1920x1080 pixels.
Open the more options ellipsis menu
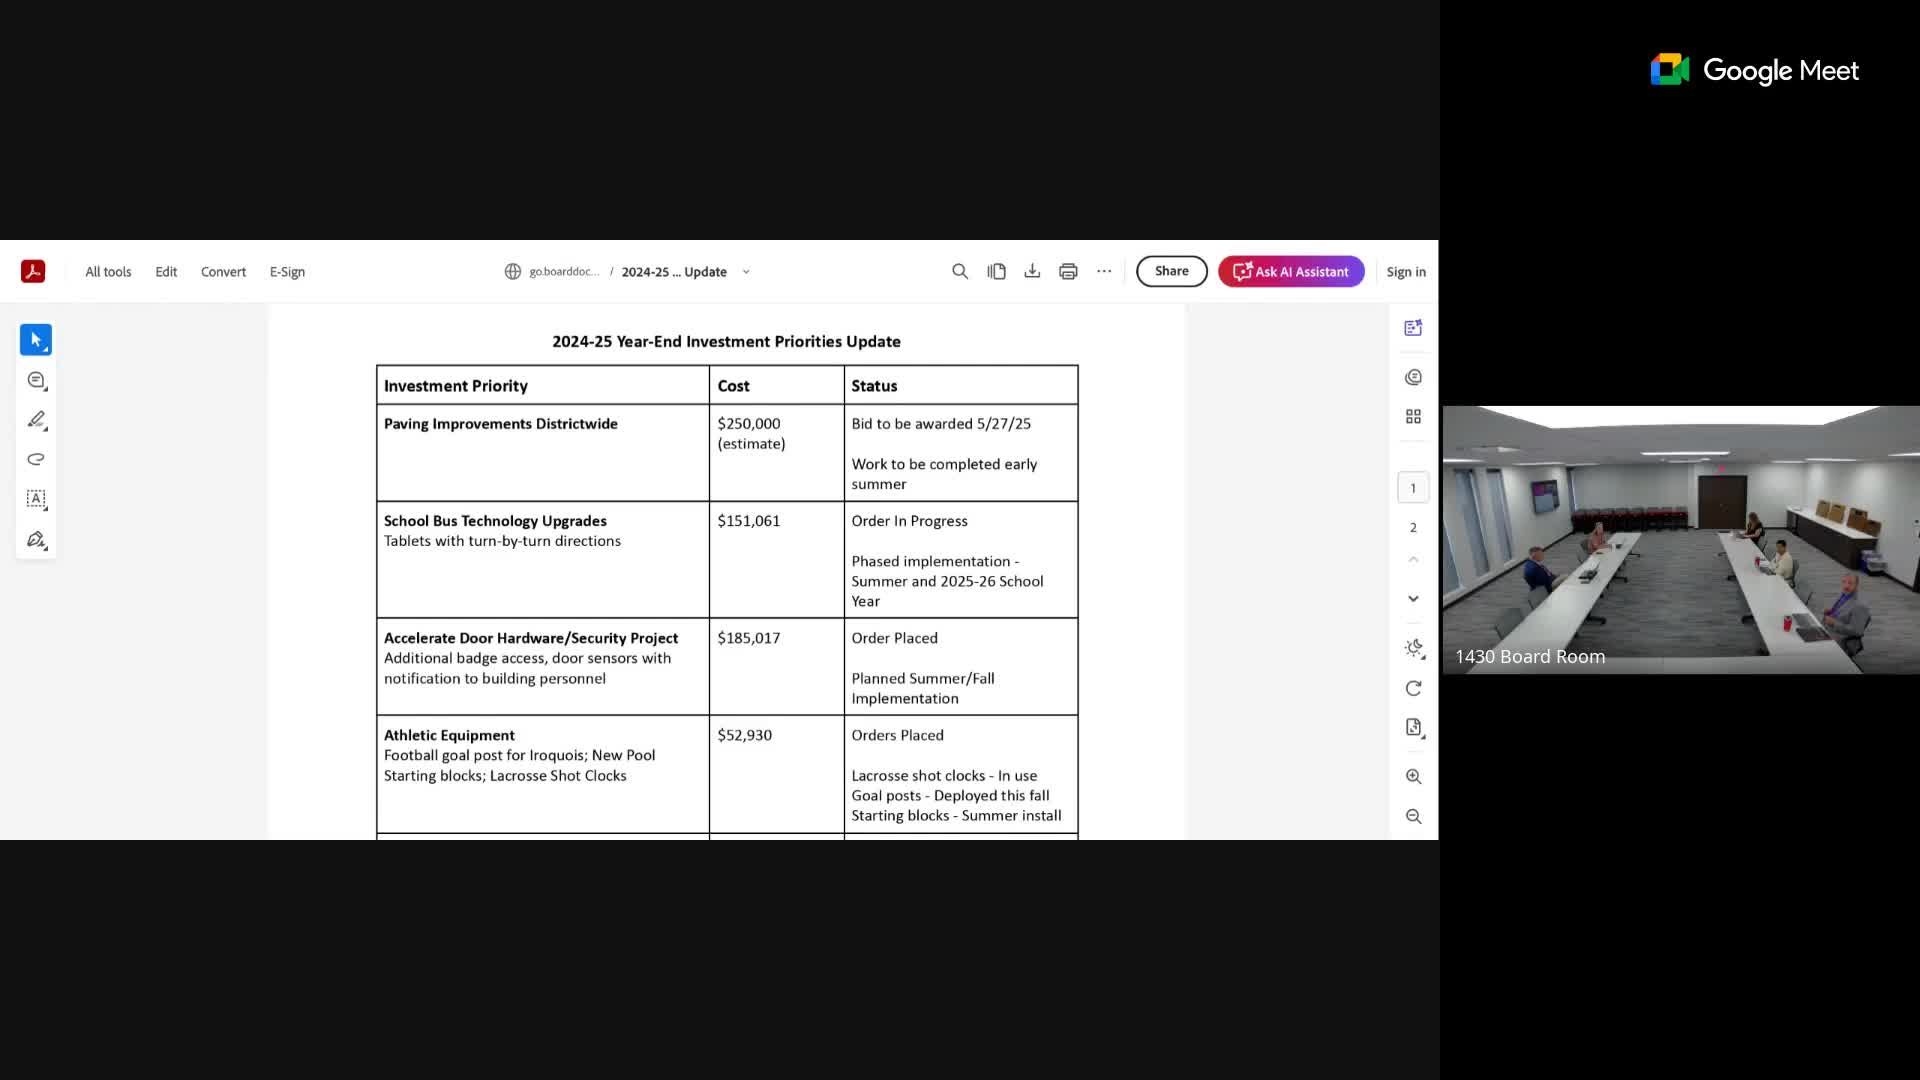(x=1104, y=271)
